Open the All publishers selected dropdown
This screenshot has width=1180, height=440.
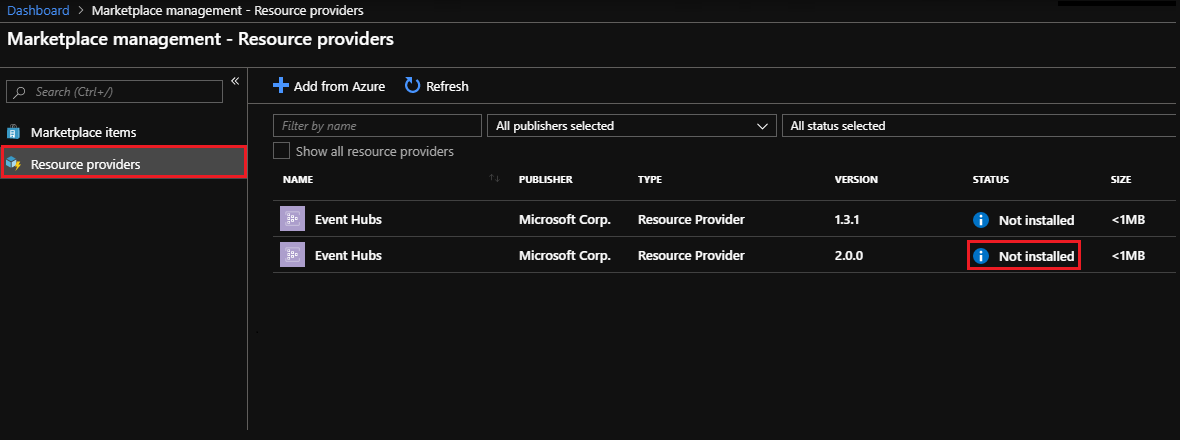coord(631,126)
